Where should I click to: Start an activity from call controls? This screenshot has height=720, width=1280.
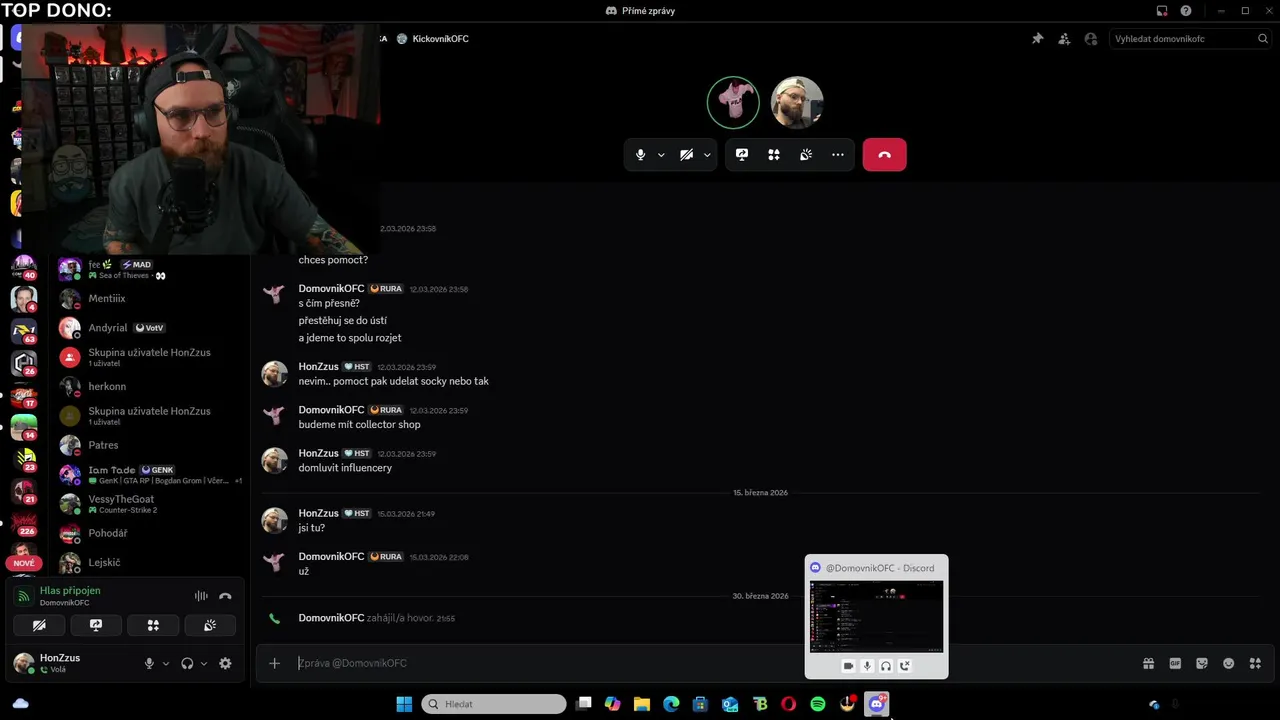(x=774, y=155)
